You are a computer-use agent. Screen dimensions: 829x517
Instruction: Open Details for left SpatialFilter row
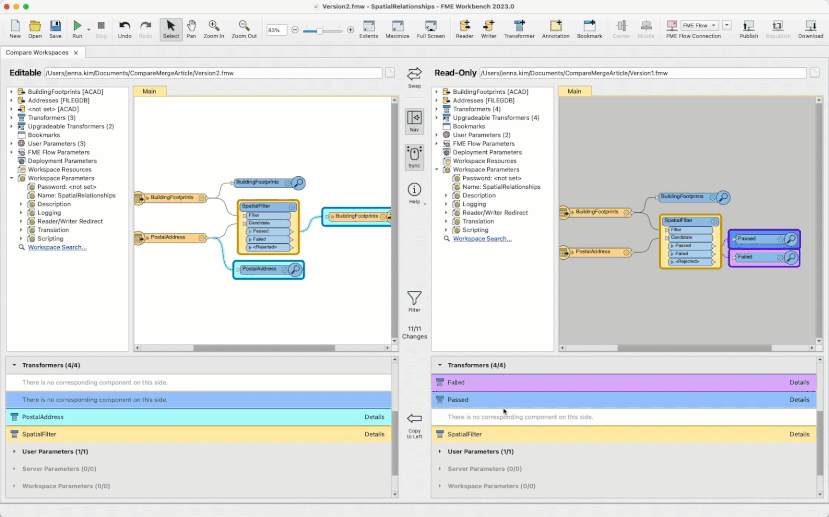(x=374, y=435)
